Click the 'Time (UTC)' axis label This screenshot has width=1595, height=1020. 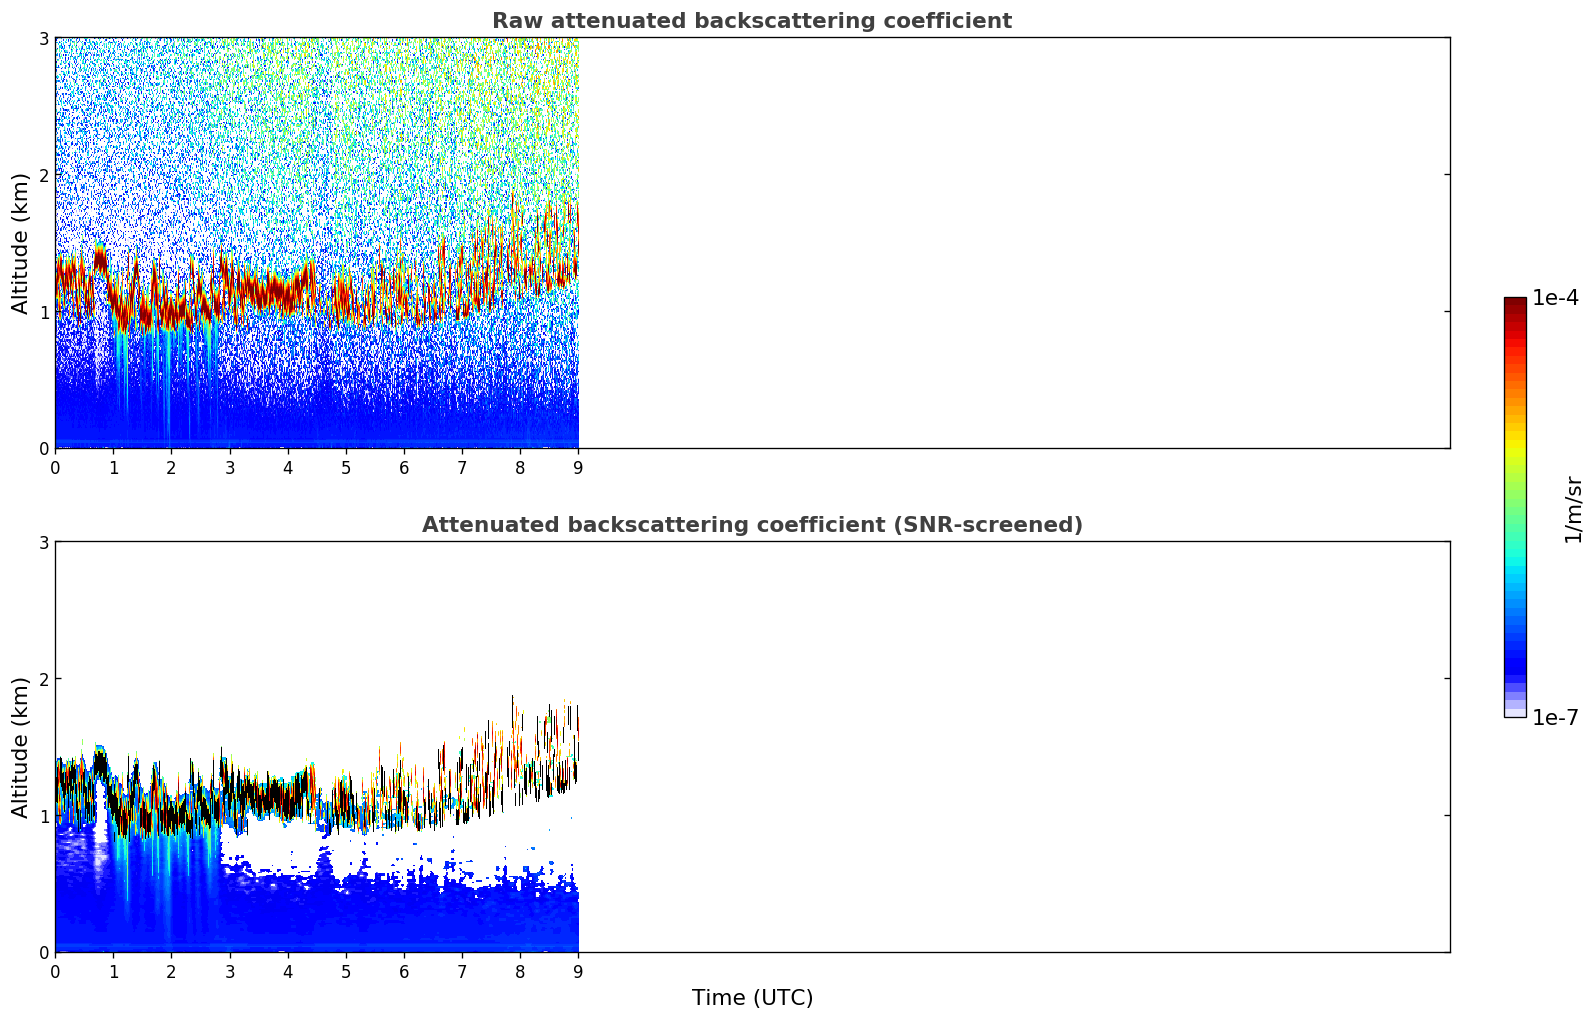(752, 998)
